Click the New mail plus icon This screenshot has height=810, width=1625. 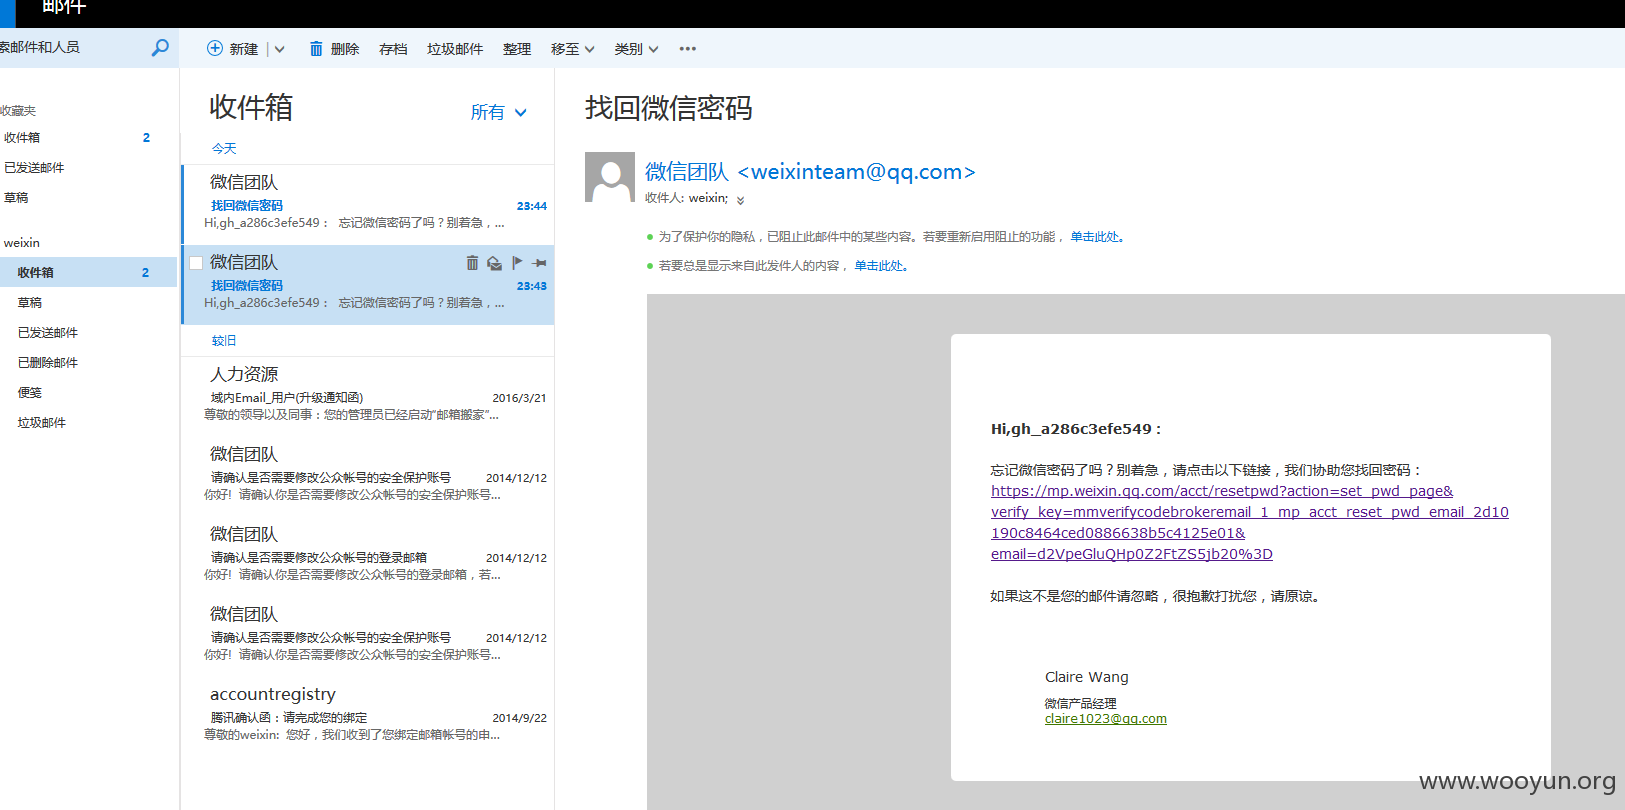215,48
